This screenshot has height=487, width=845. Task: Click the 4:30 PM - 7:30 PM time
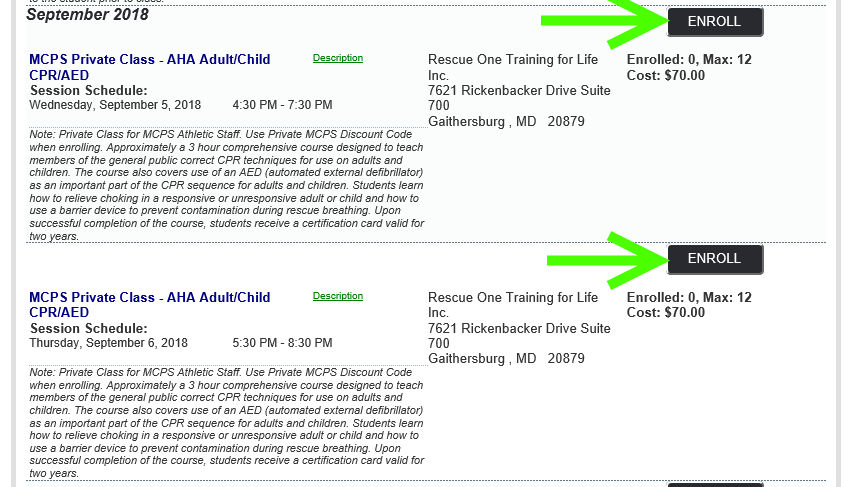[282, 105]
